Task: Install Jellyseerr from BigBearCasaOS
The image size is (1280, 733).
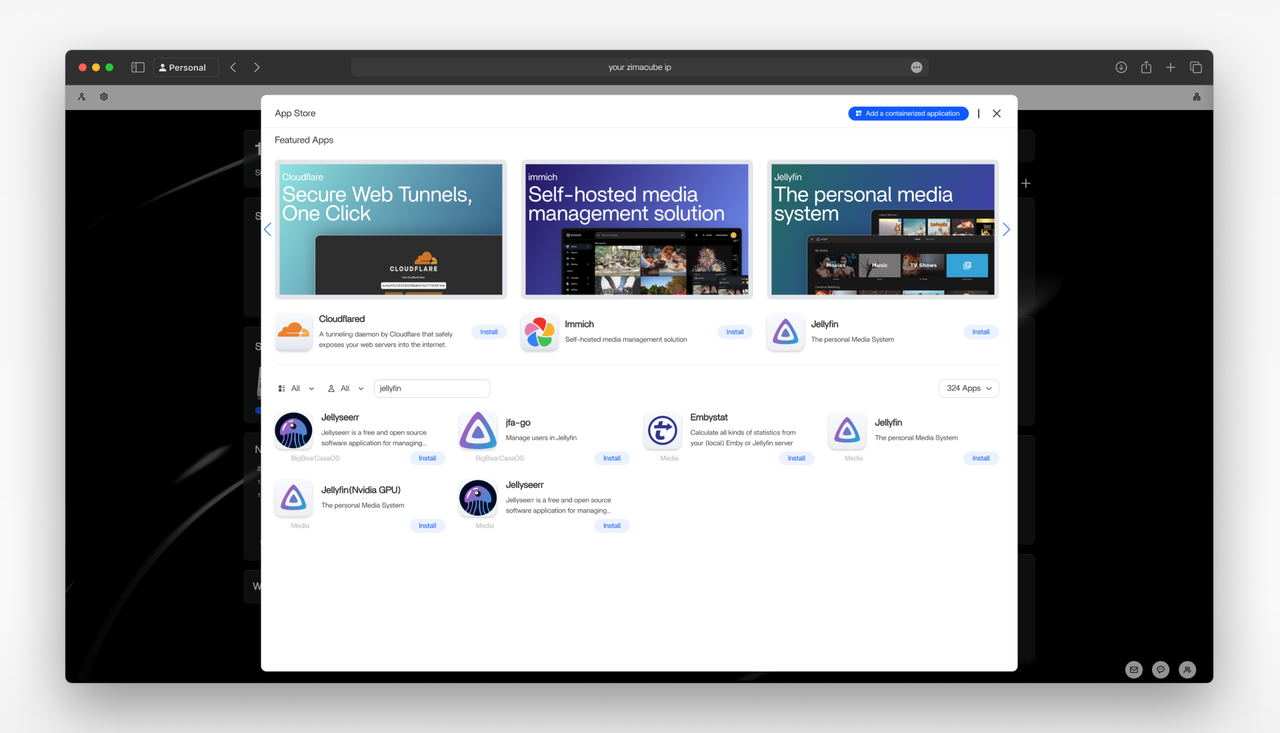Action: tap(427, 458)
